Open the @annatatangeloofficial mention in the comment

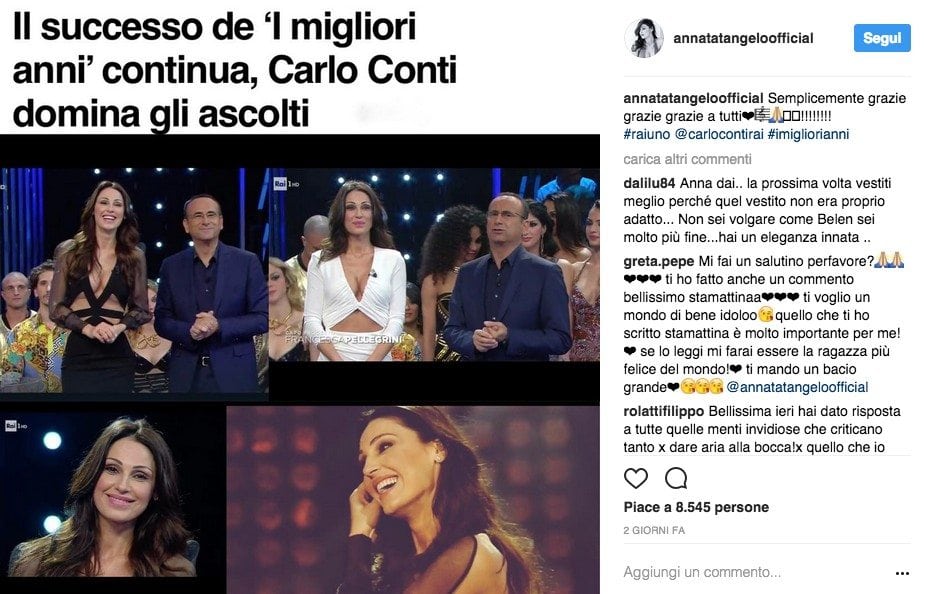pos(797,387)
